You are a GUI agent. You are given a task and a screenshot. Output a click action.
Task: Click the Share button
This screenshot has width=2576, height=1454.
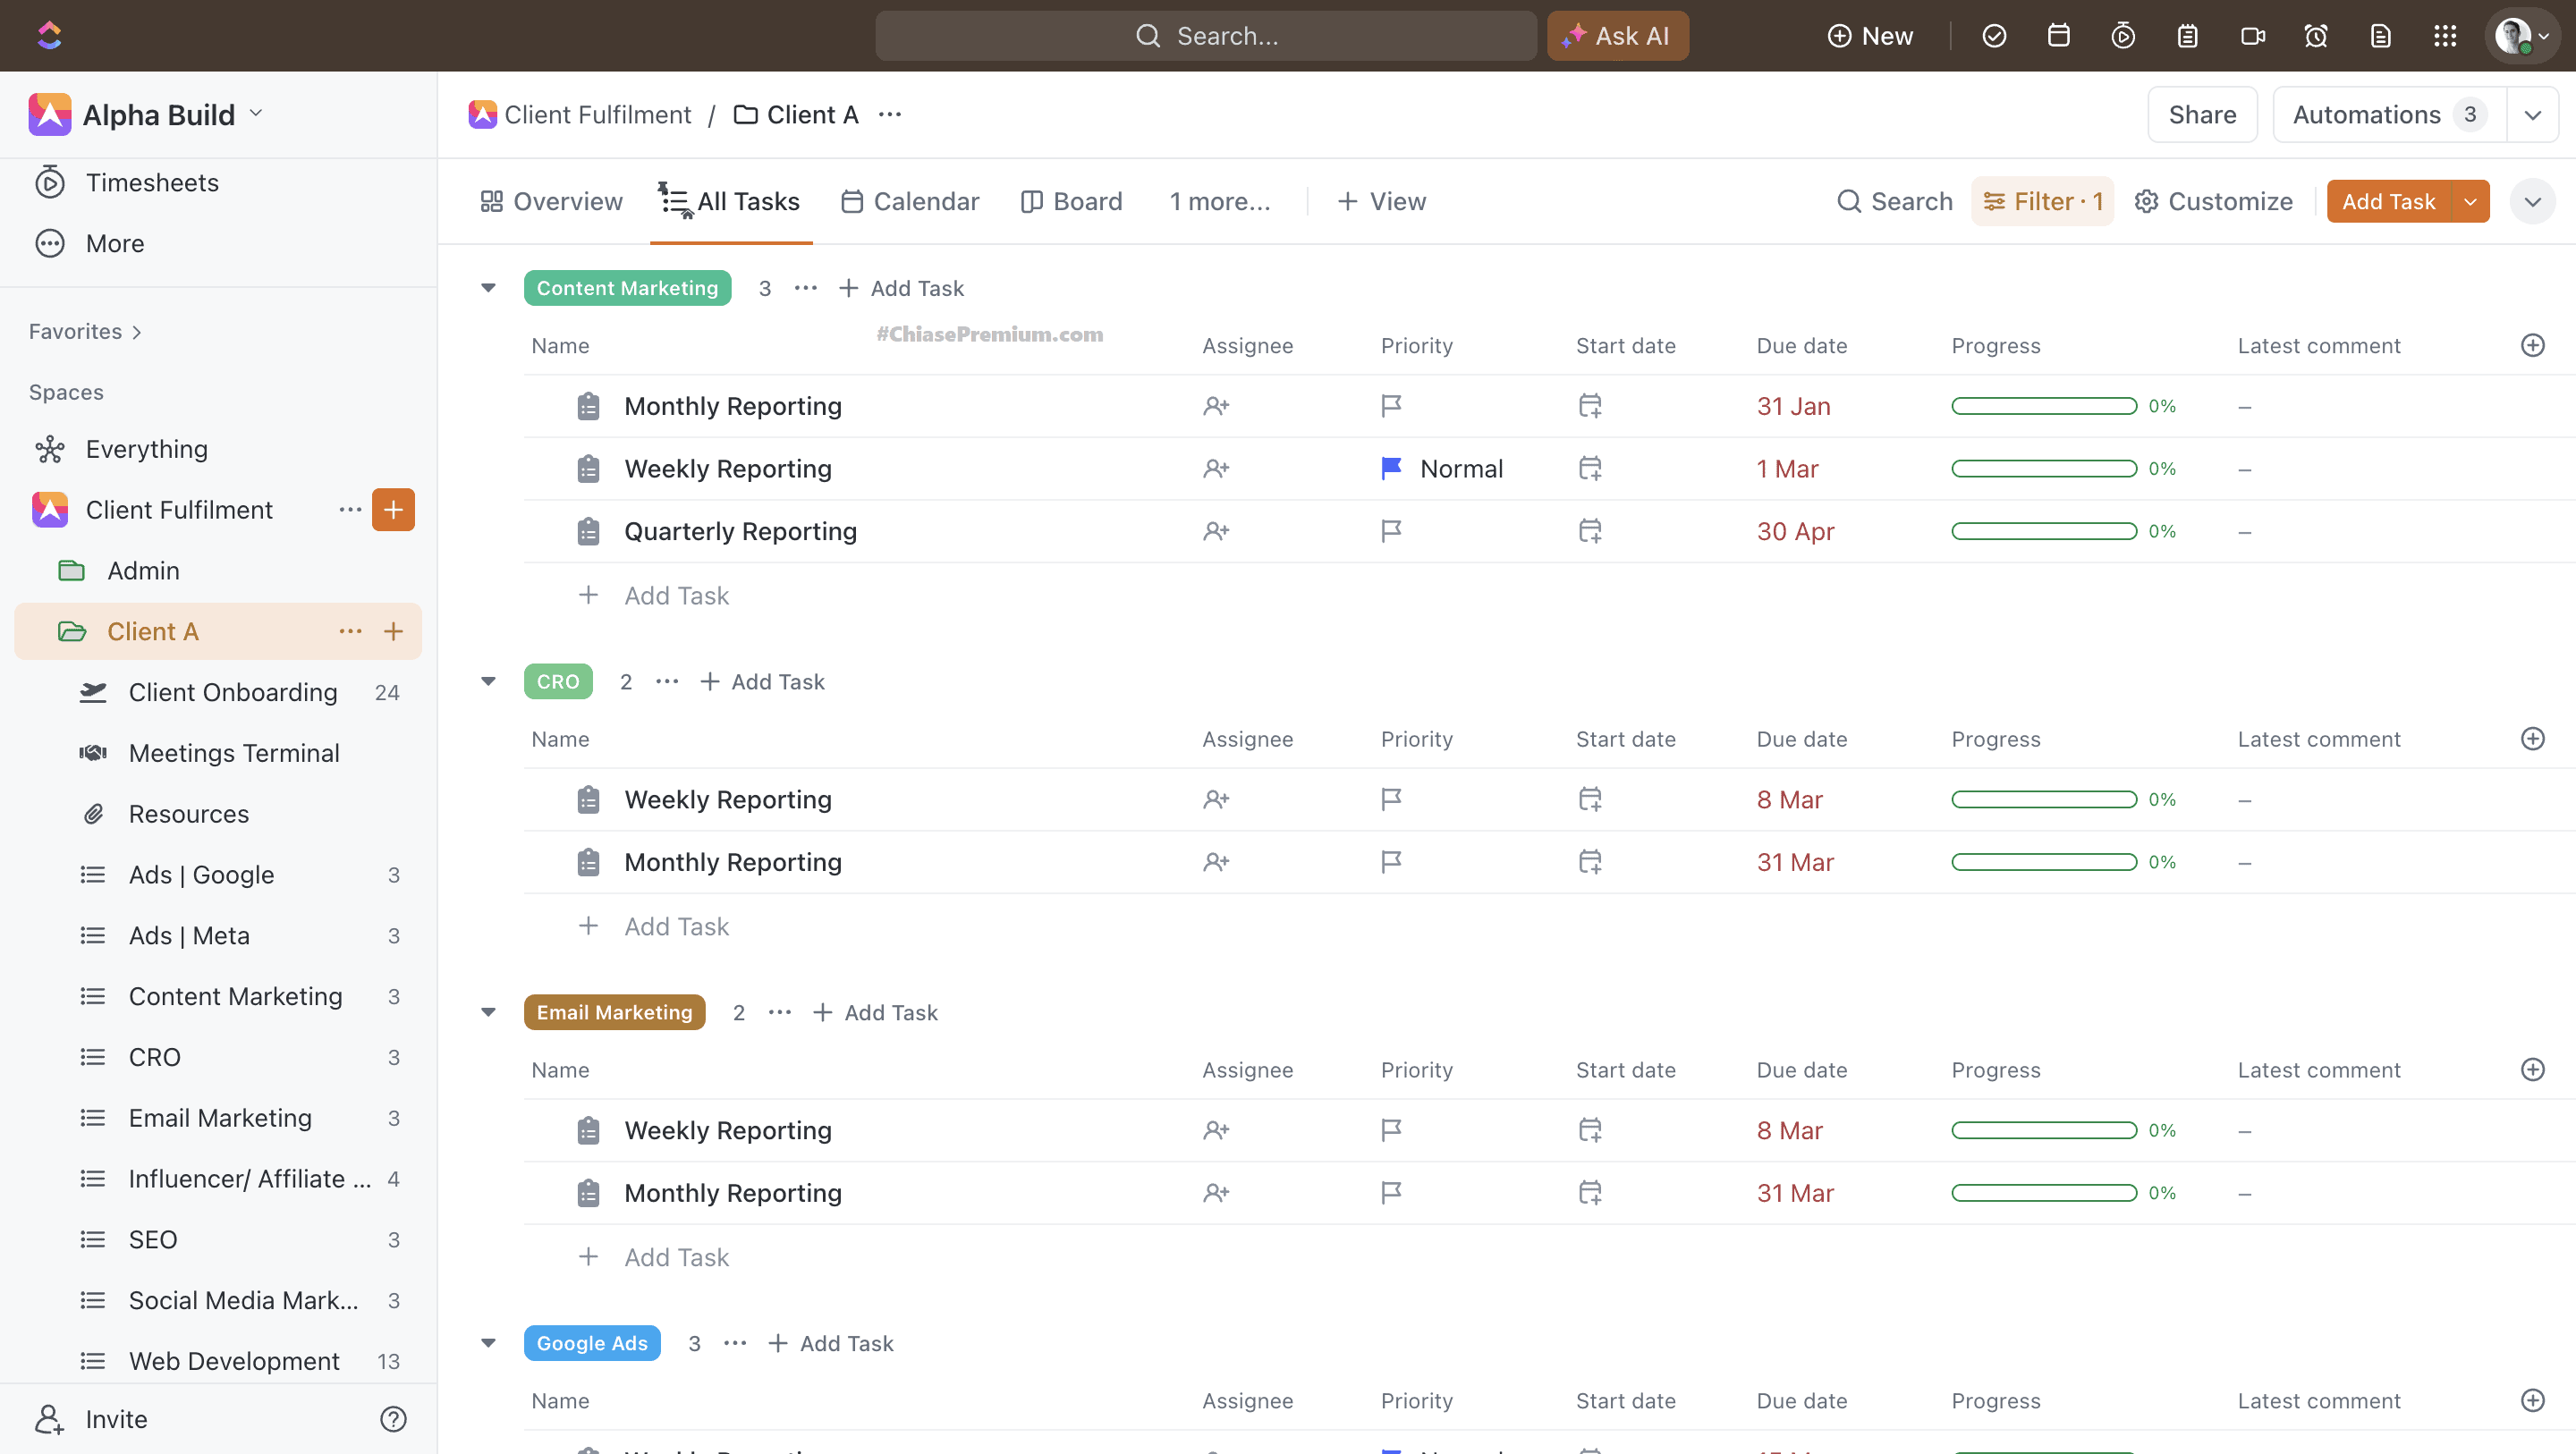(x=2202, y=113)
